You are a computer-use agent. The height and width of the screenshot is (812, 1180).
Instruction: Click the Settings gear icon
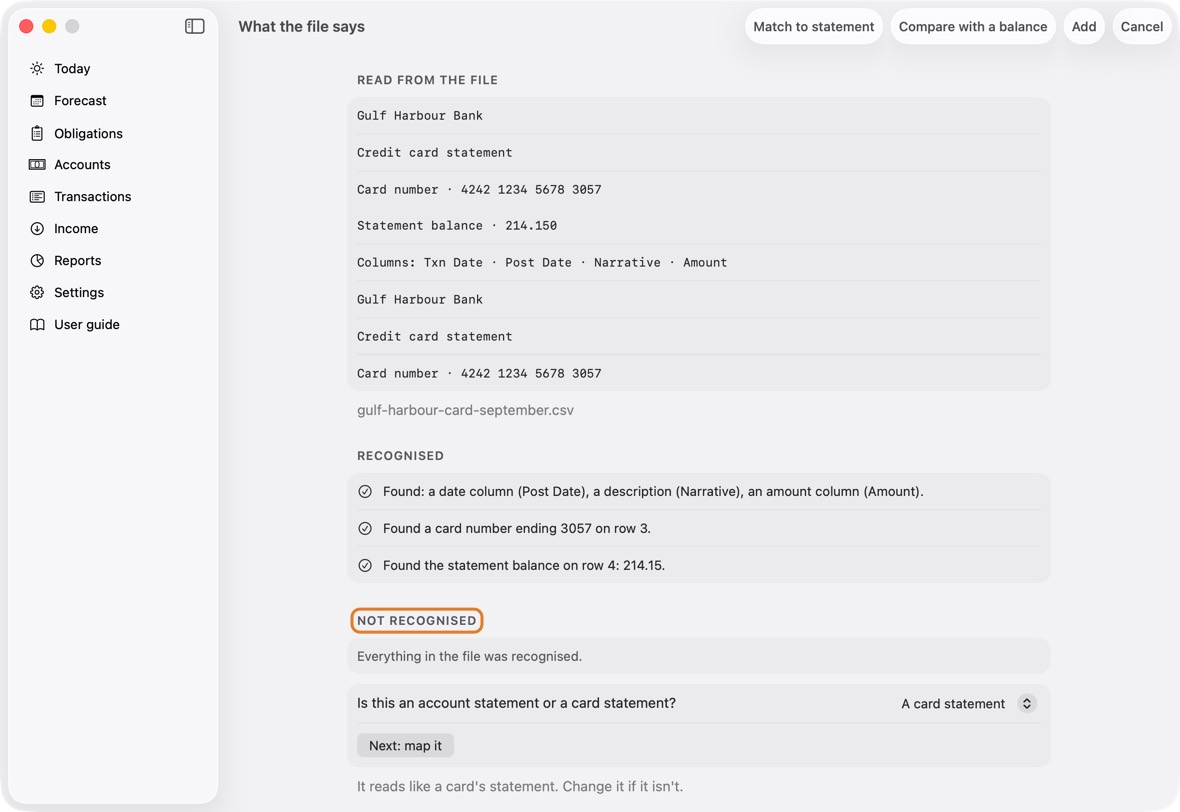point(37,293)
